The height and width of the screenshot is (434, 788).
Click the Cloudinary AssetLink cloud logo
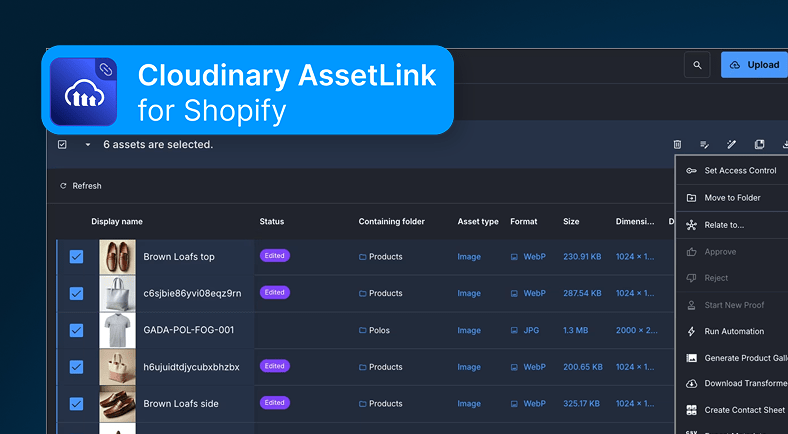coord(83,91)
